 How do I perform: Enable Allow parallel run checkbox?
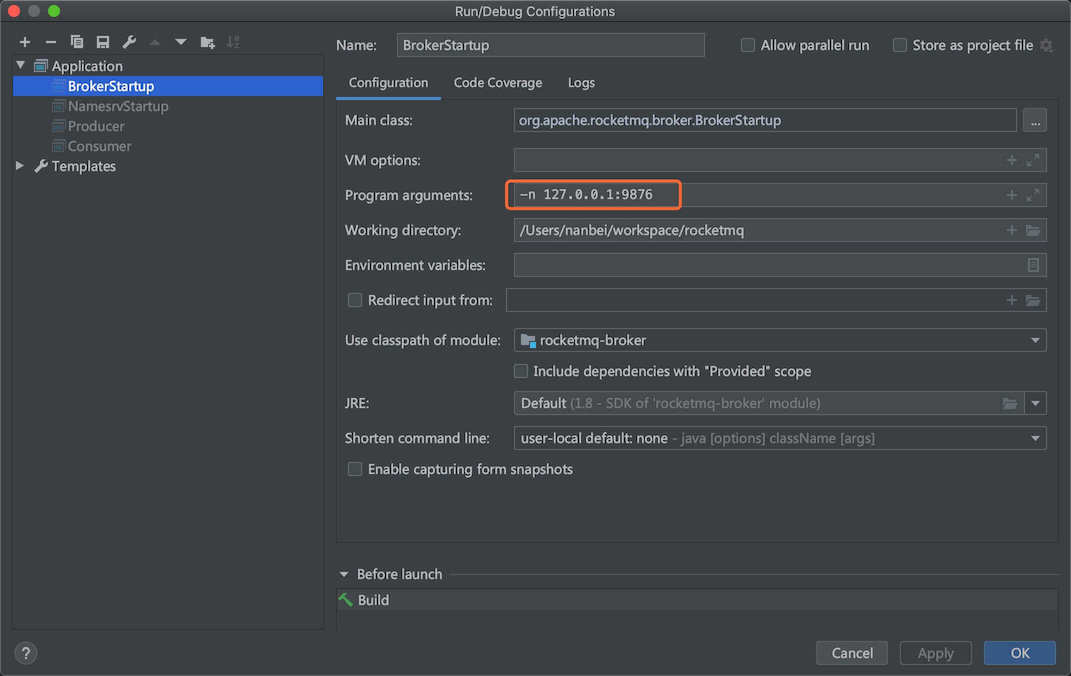(x=748, y=45)
